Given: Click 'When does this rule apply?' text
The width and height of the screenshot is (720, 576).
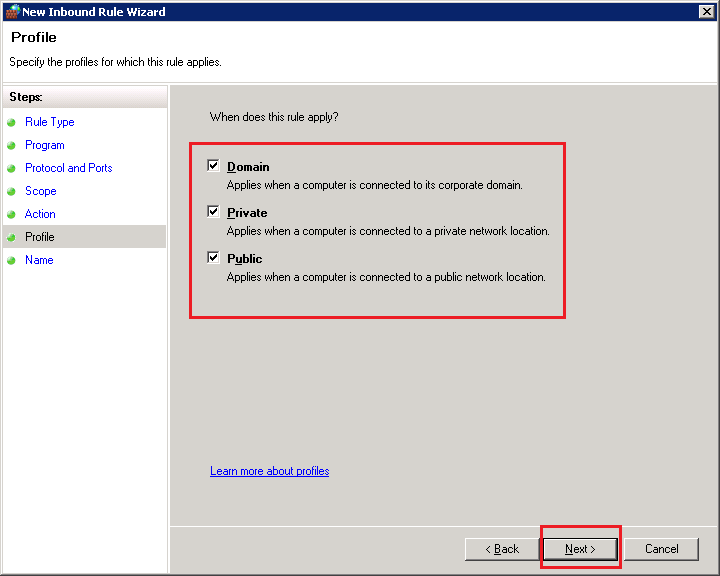Looking at the screenshot, I should 274,117.
